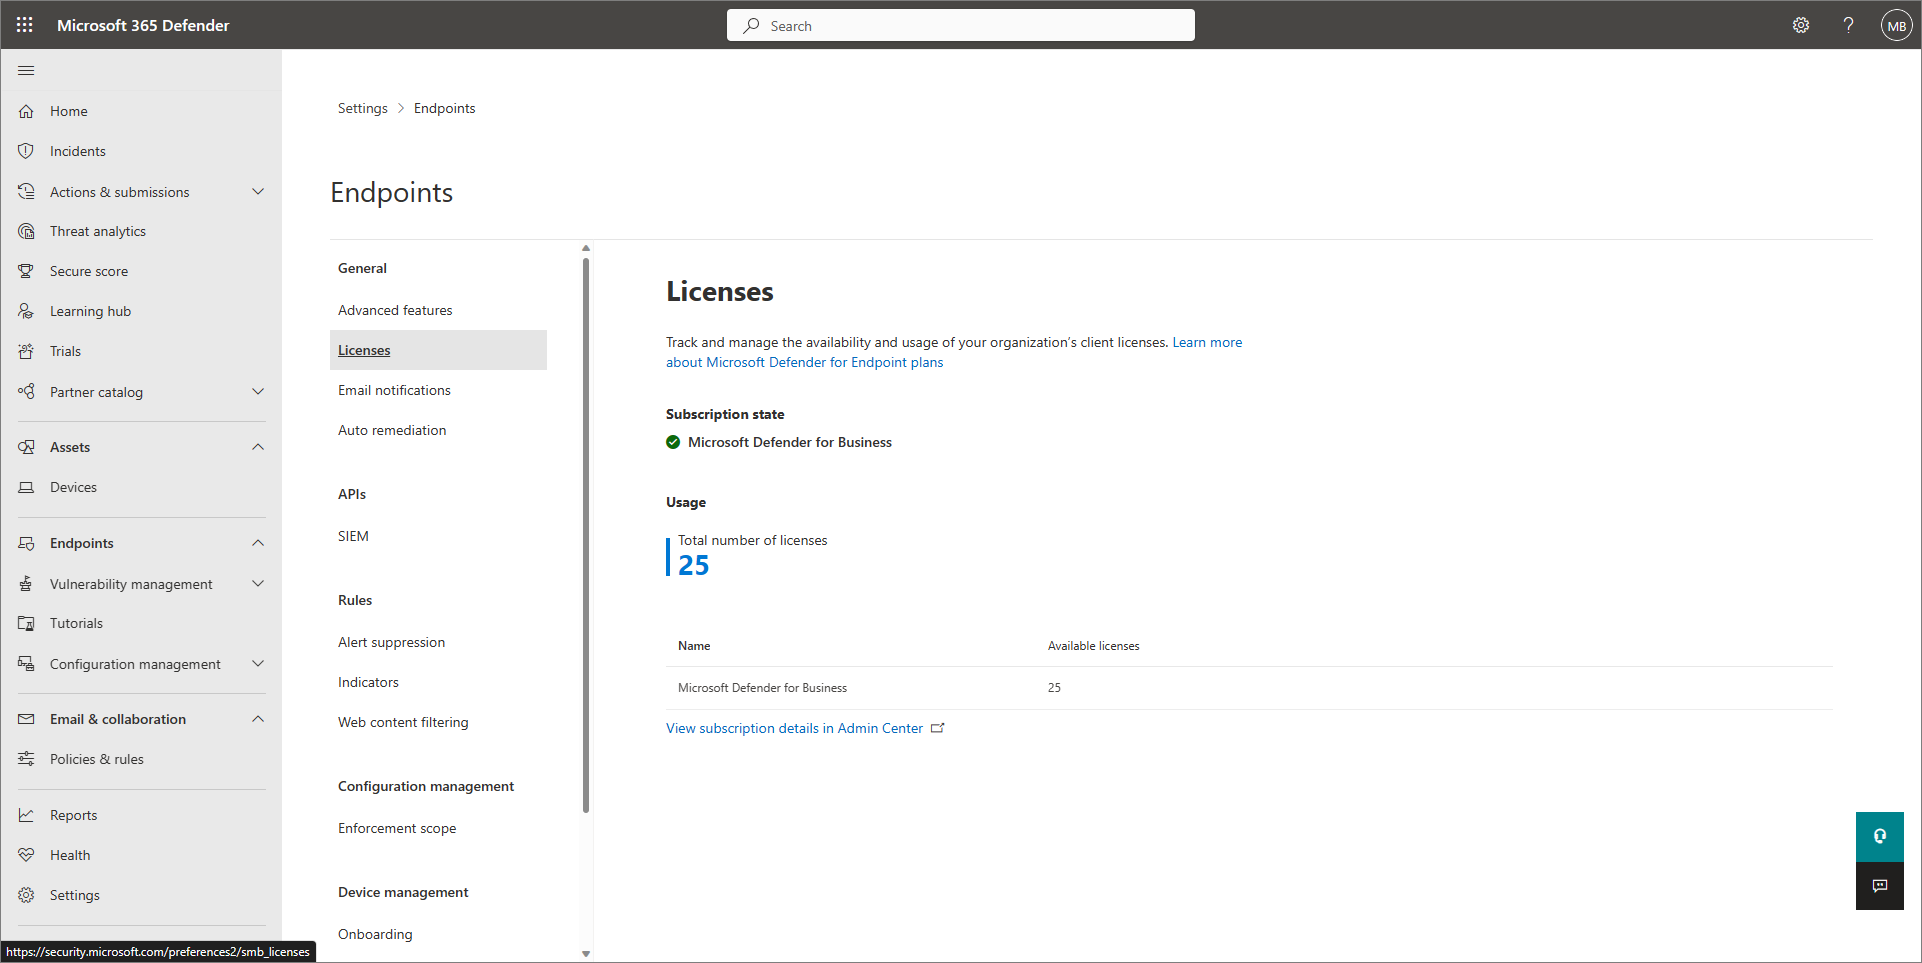Collapse the Assets section chevron
1922x963 pixels.
pos(258,447)
